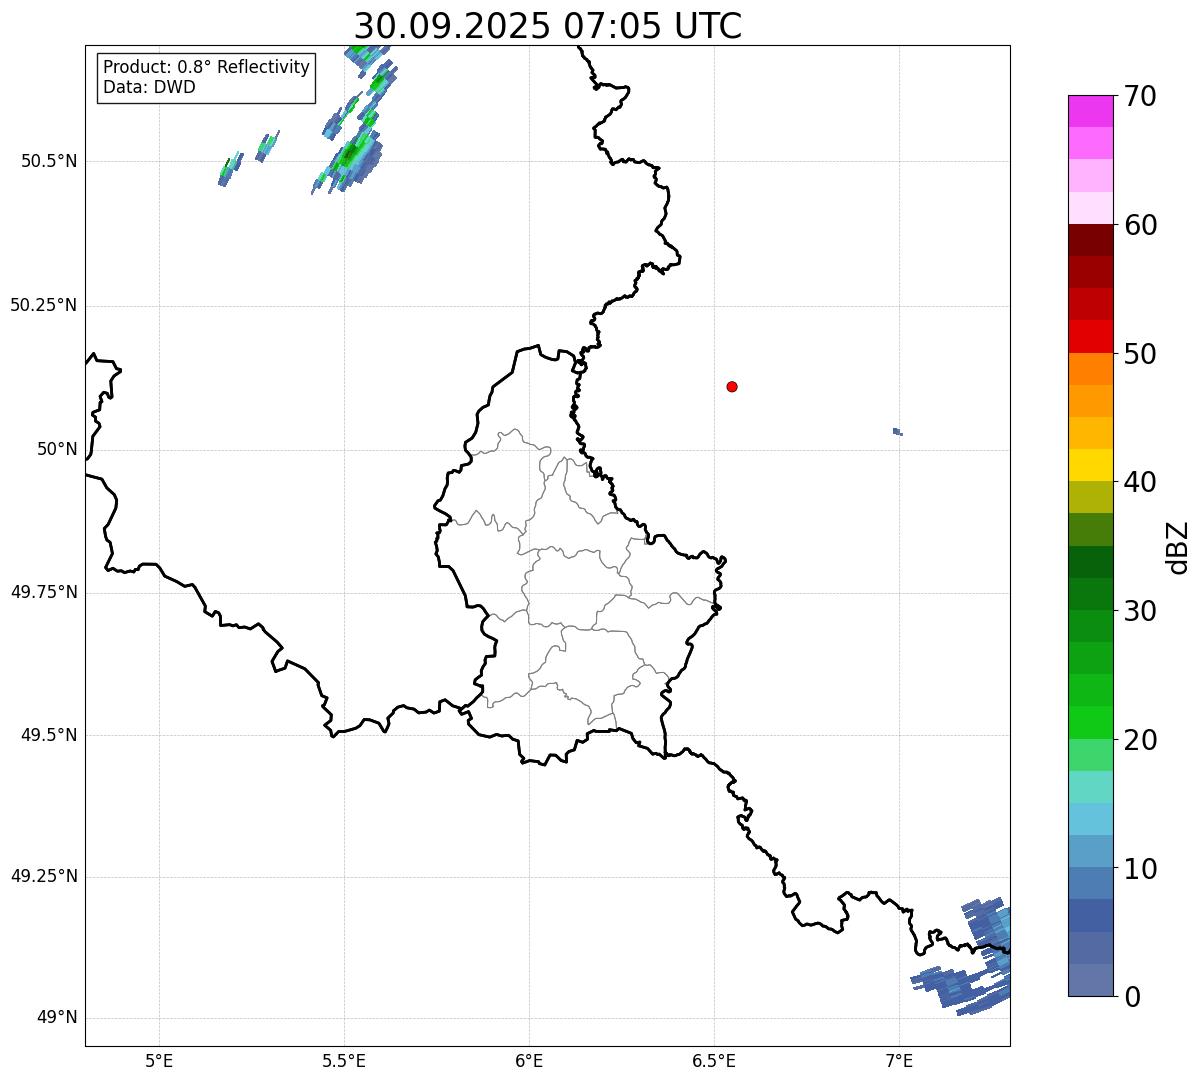Click the green radar echo near 50.5°N 5.5°E

(x=350, y=157)
